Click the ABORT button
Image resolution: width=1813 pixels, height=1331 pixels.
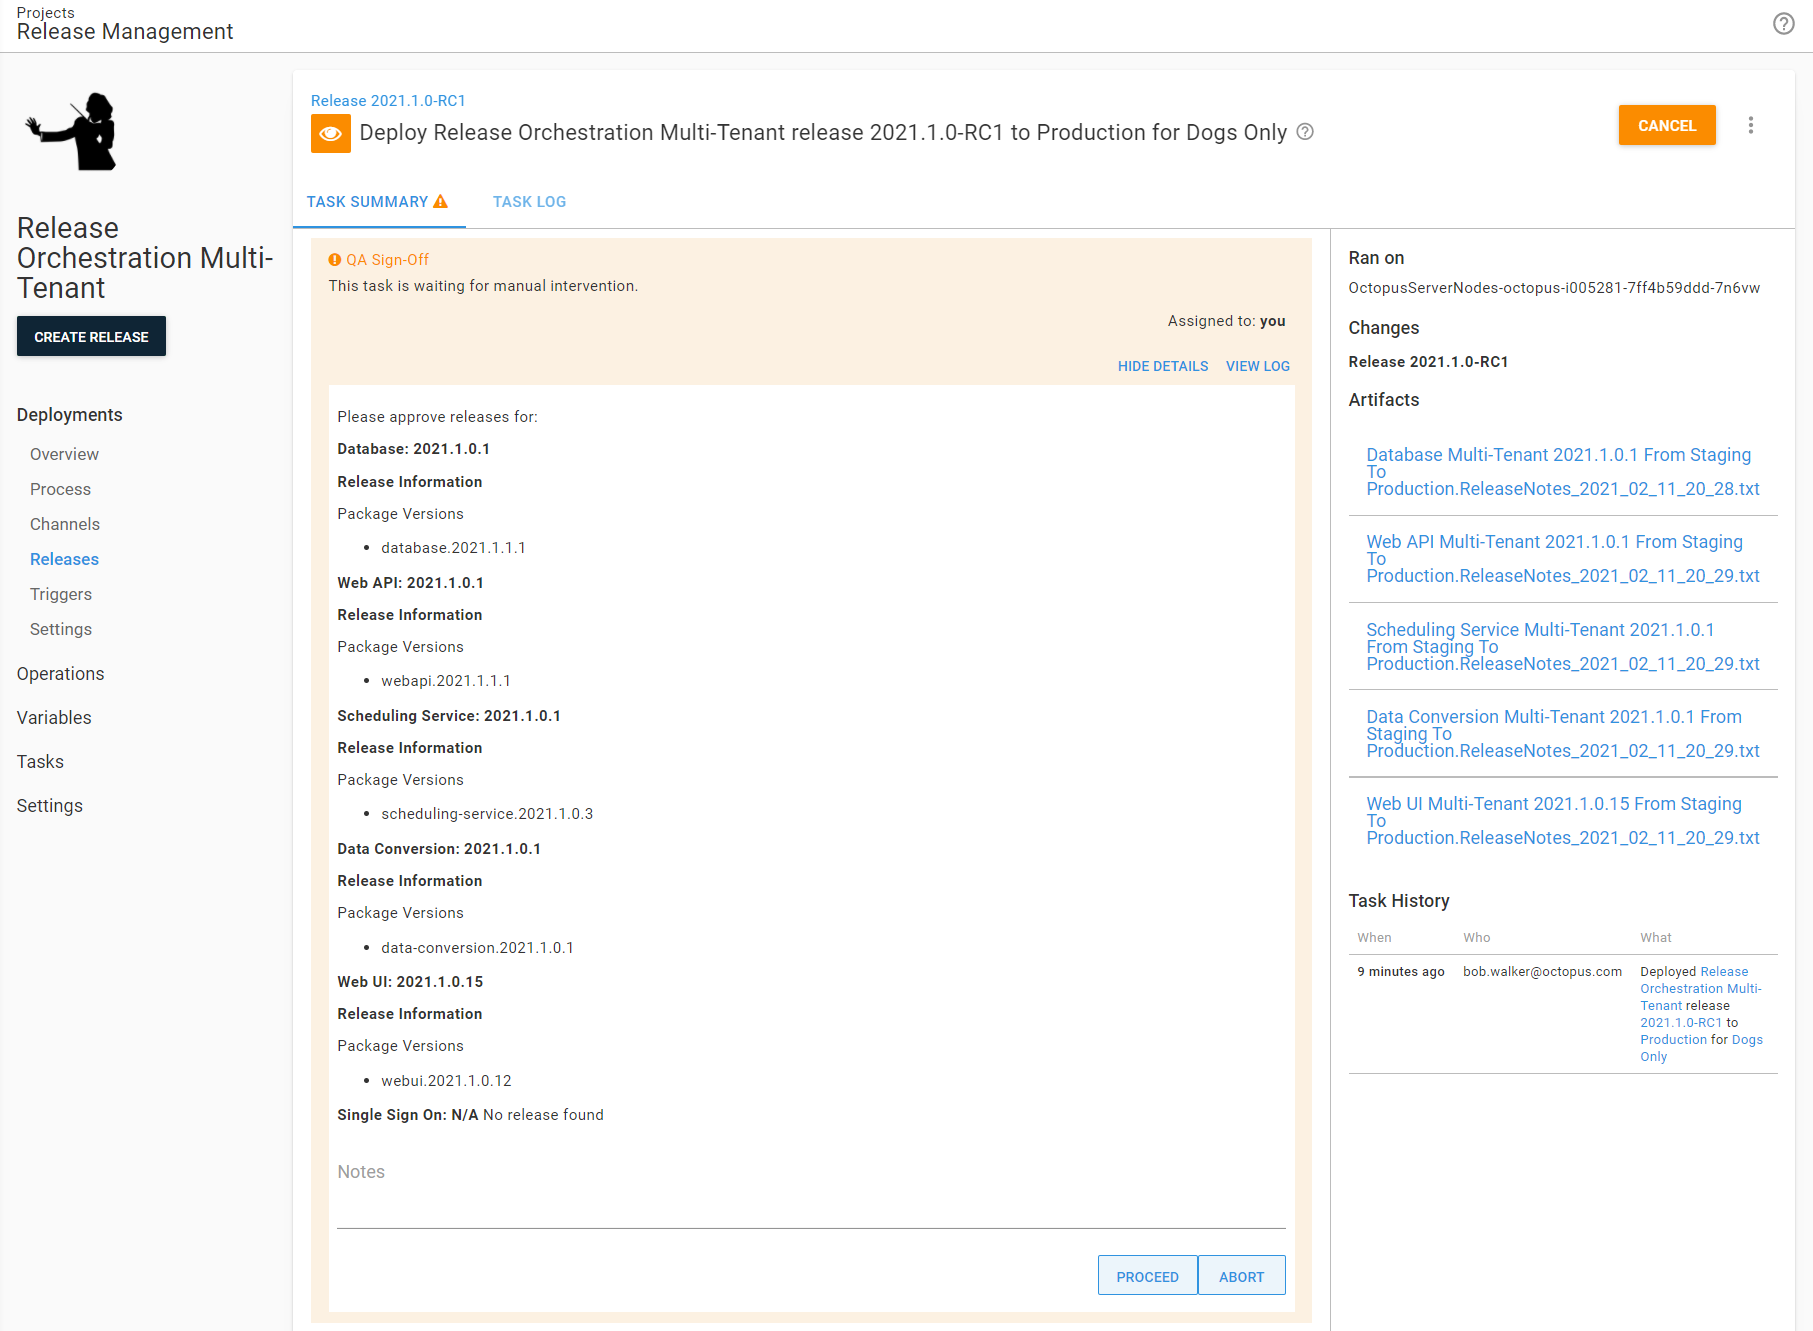[1241, 1275]
